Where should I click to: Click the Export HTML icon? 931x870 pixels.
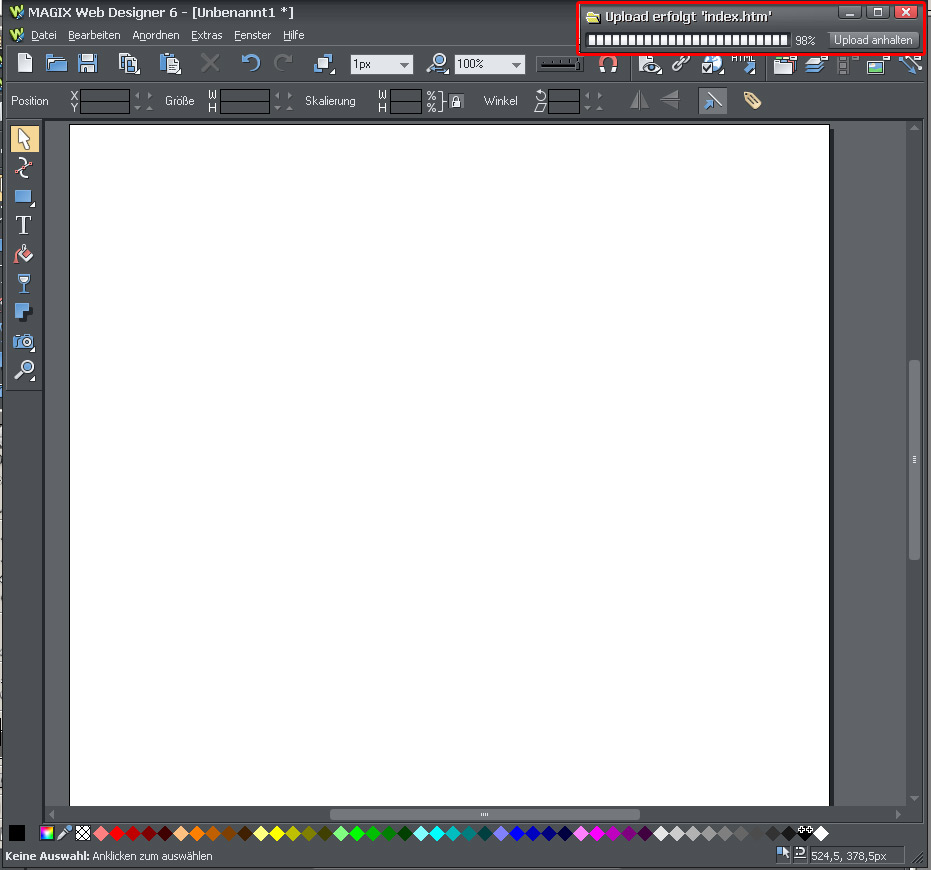(745, 64)
